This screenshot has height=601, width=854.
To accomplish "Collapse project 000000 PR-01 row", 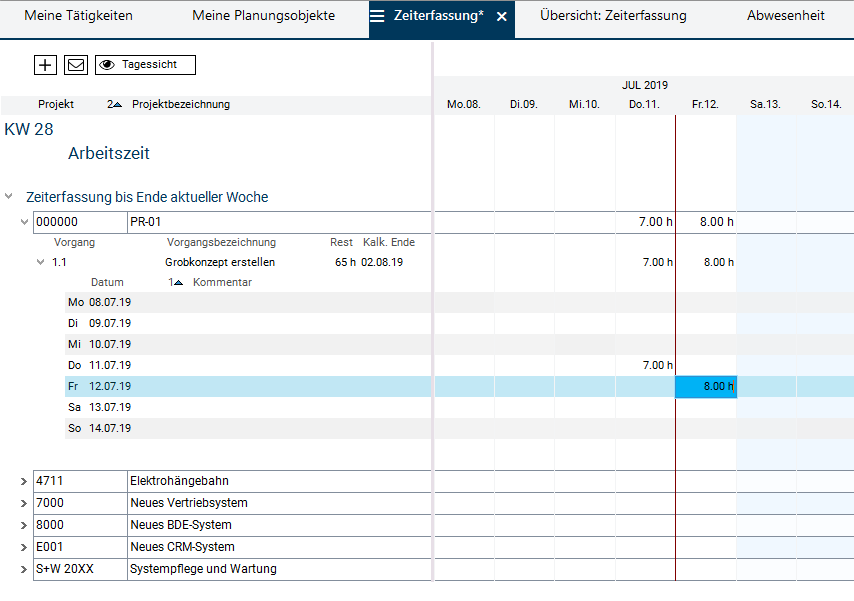I will (x=25, y=222).
